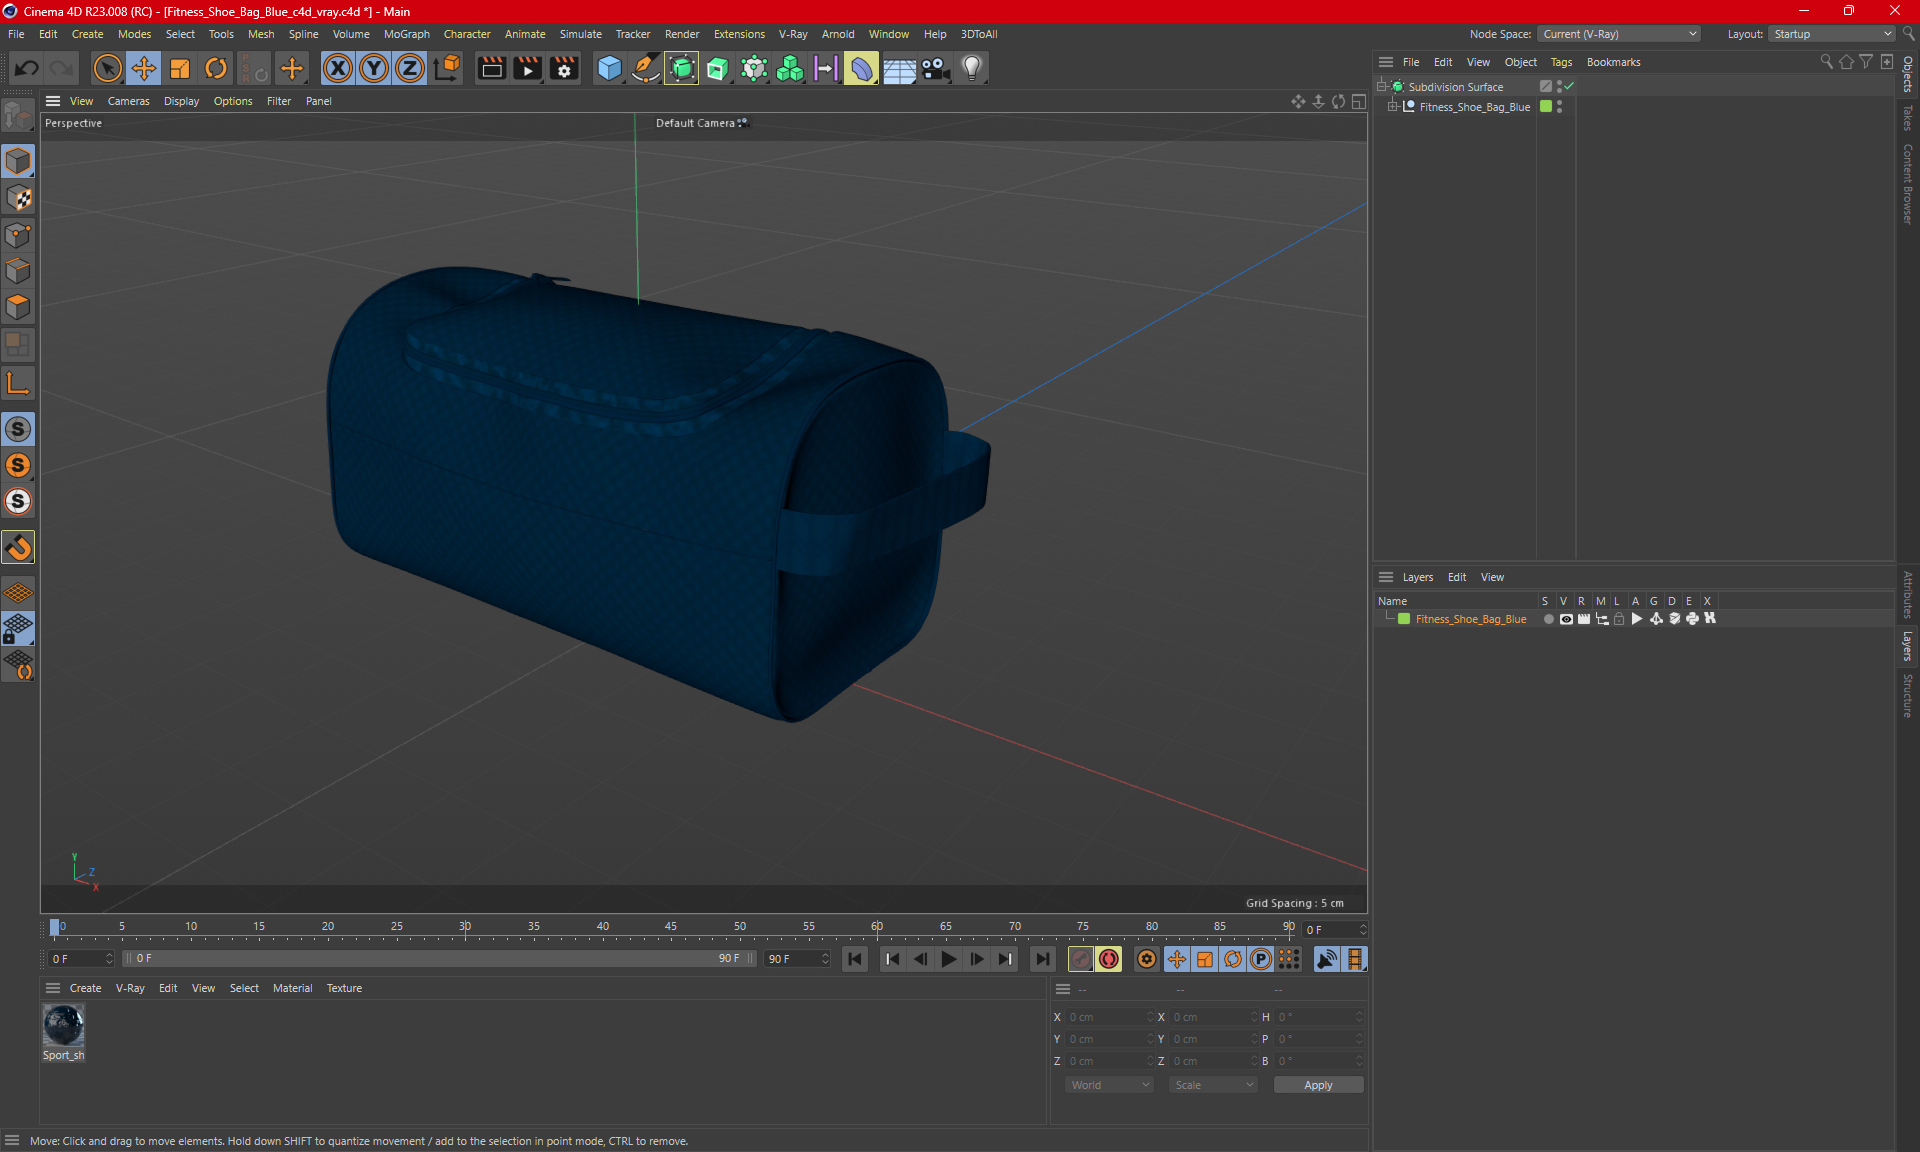Select the Sport_sh material thumbnail

click(63, 1025)
